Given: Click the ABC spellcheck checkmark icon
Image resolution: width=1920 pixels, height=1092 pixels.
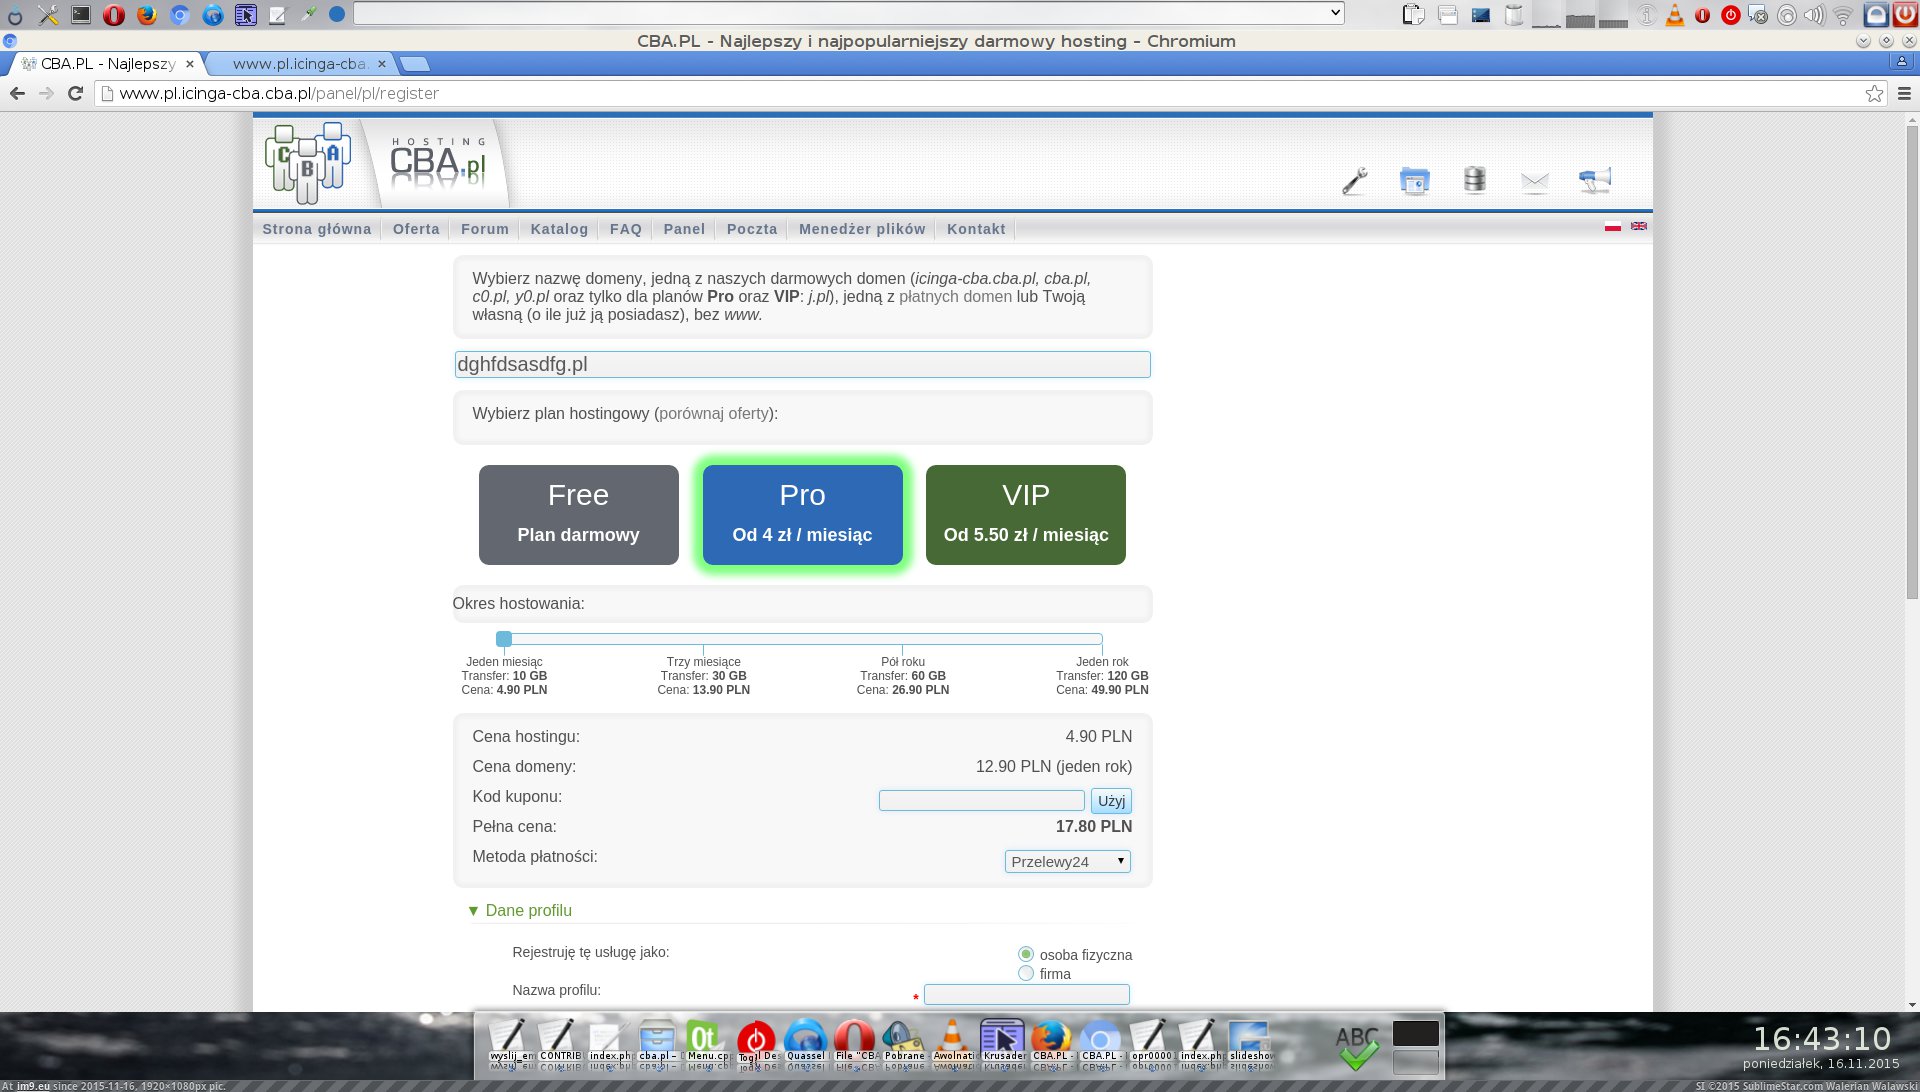Looking at the screenshot, I should [1357, 1047].
